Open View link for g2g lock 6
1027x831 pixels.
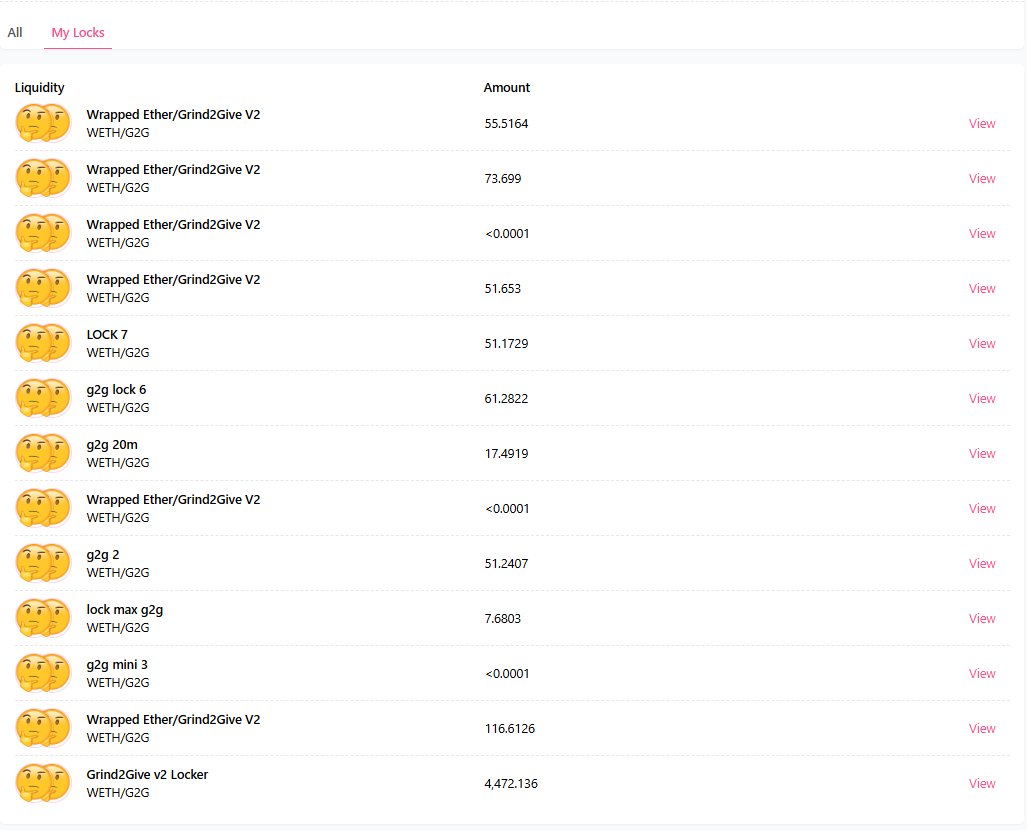tap(982, 398)
